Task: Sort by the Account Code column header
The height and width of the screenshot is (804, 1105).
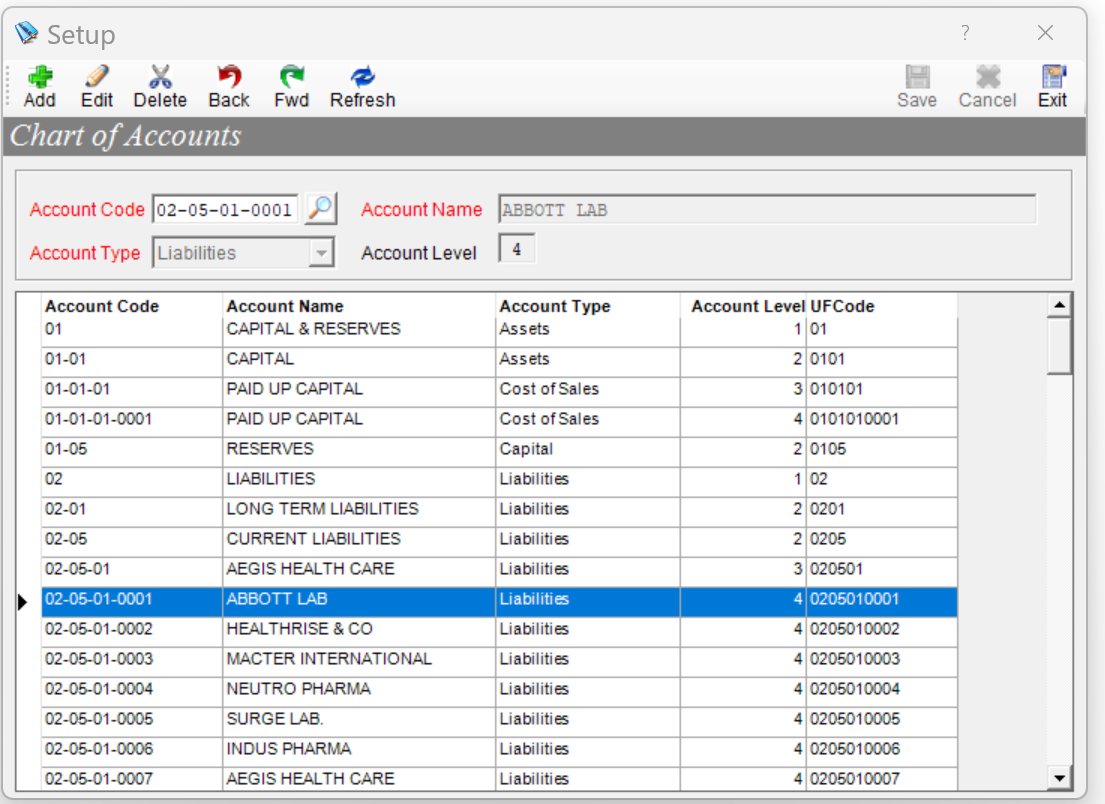Action: pyautogui.click(x=132, y=306)
